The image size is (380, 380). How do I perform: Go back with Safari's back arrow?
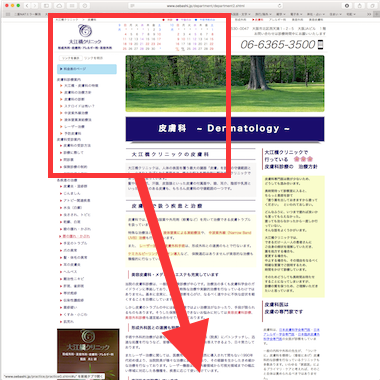pyautogui.click(x=27, y=6)
